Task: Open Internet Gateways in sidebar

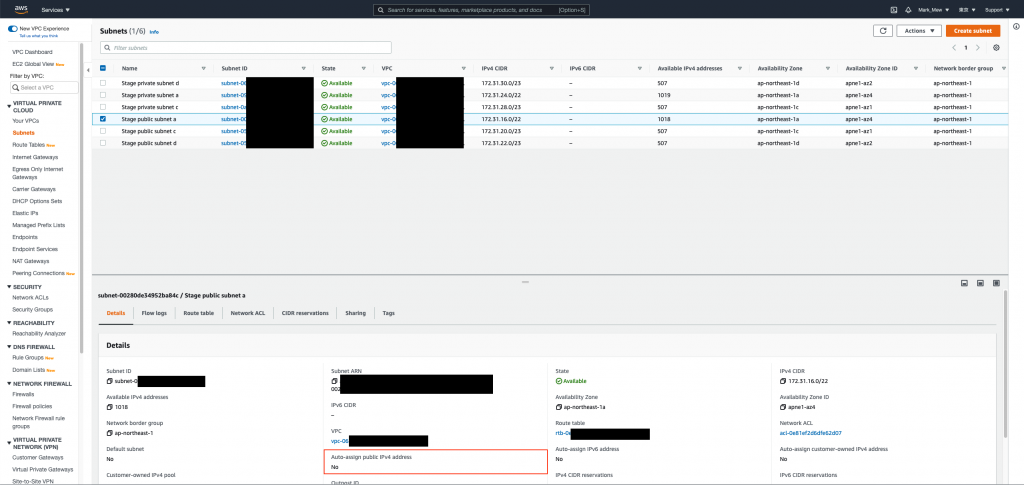Action: 35,157
